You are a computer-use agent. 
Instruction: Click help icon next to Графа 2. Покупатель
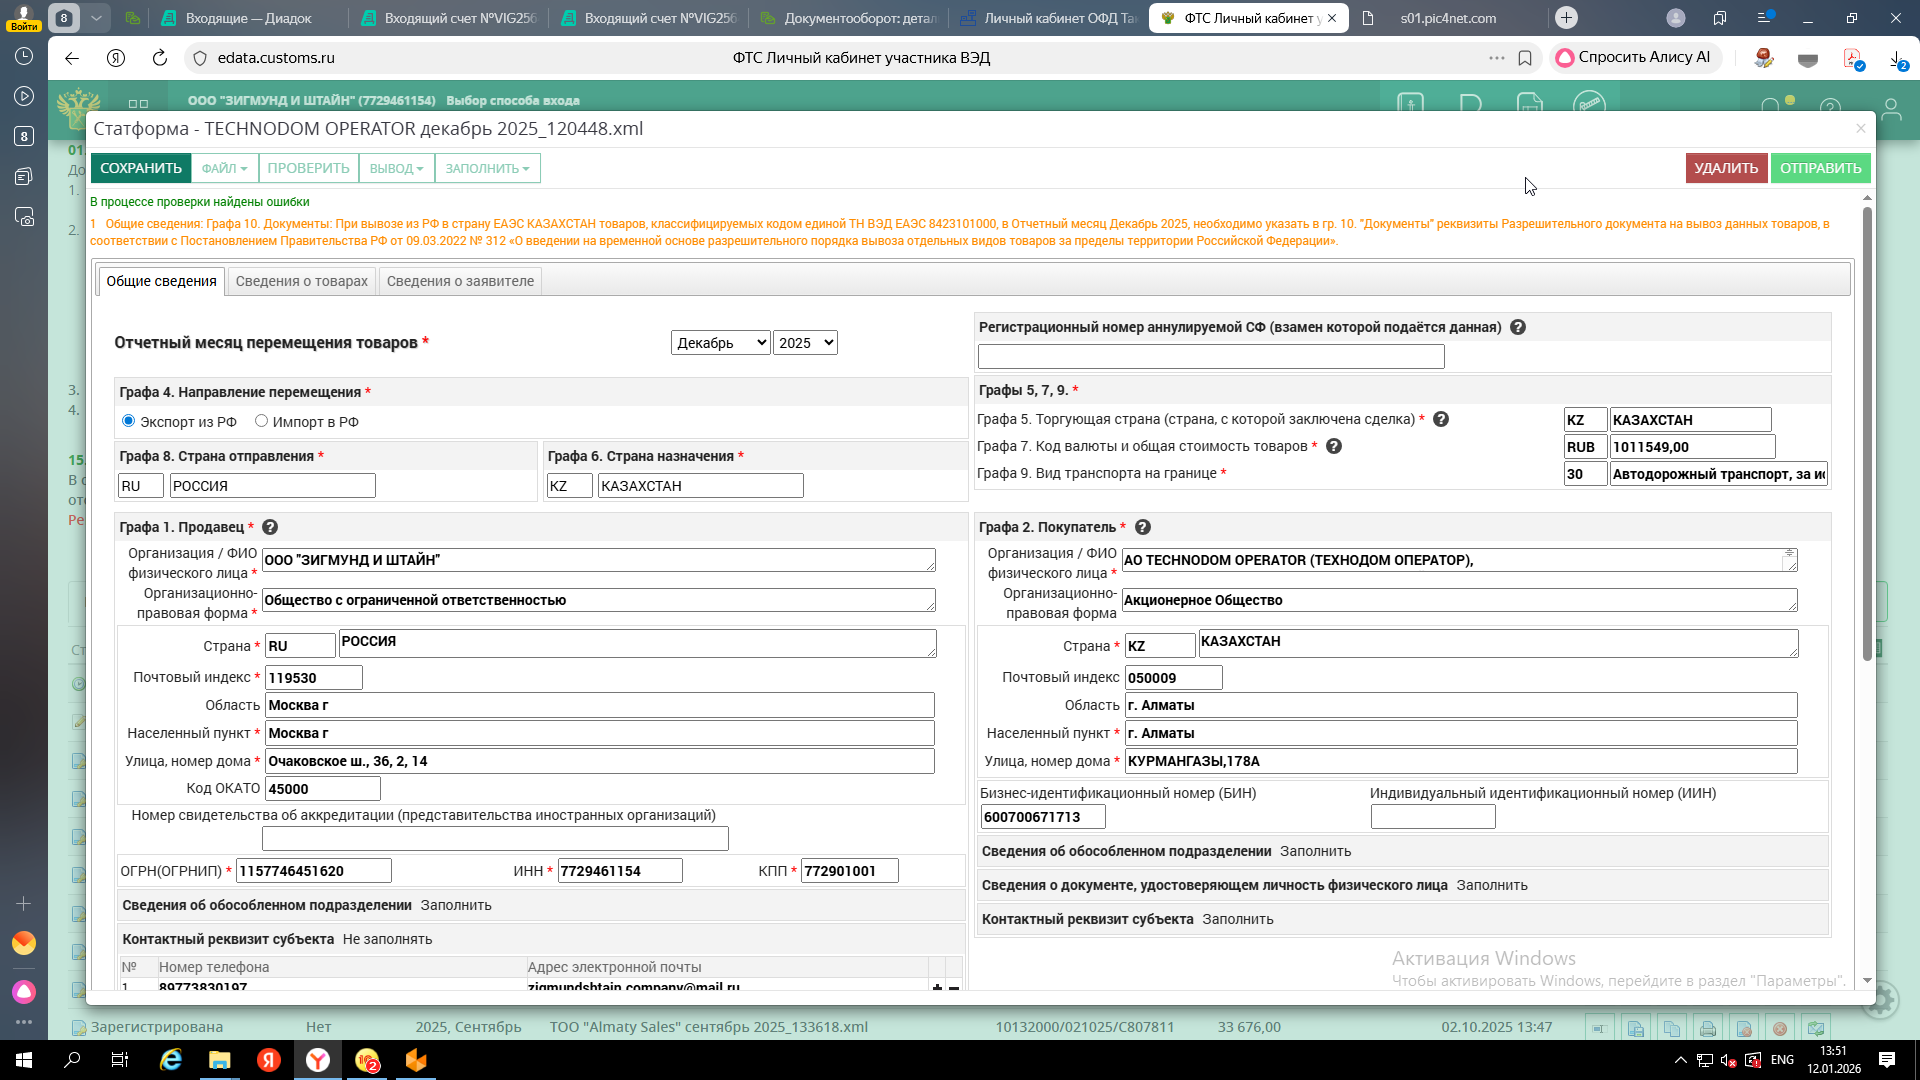[x=1143, y=527]
